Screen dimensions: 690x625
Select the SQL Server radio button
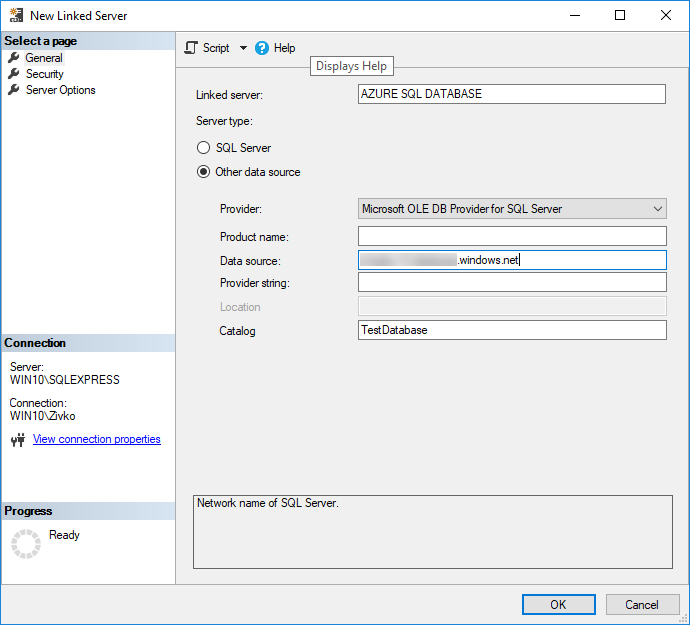coord(203,148)
